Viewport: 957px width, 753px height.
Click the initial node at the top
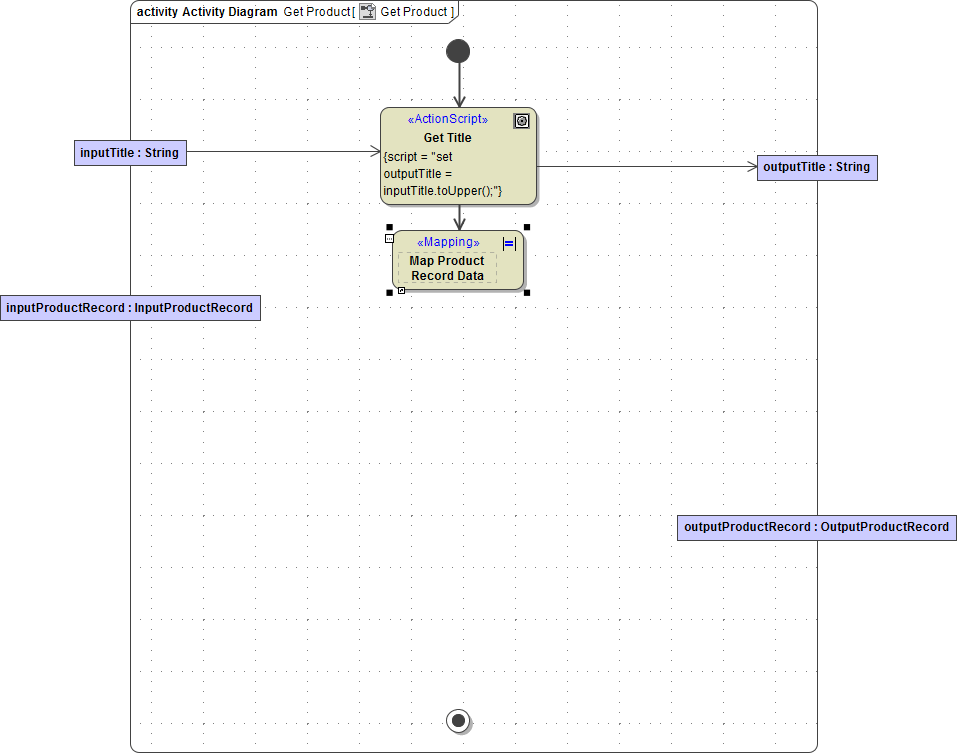tap(458, 50)
